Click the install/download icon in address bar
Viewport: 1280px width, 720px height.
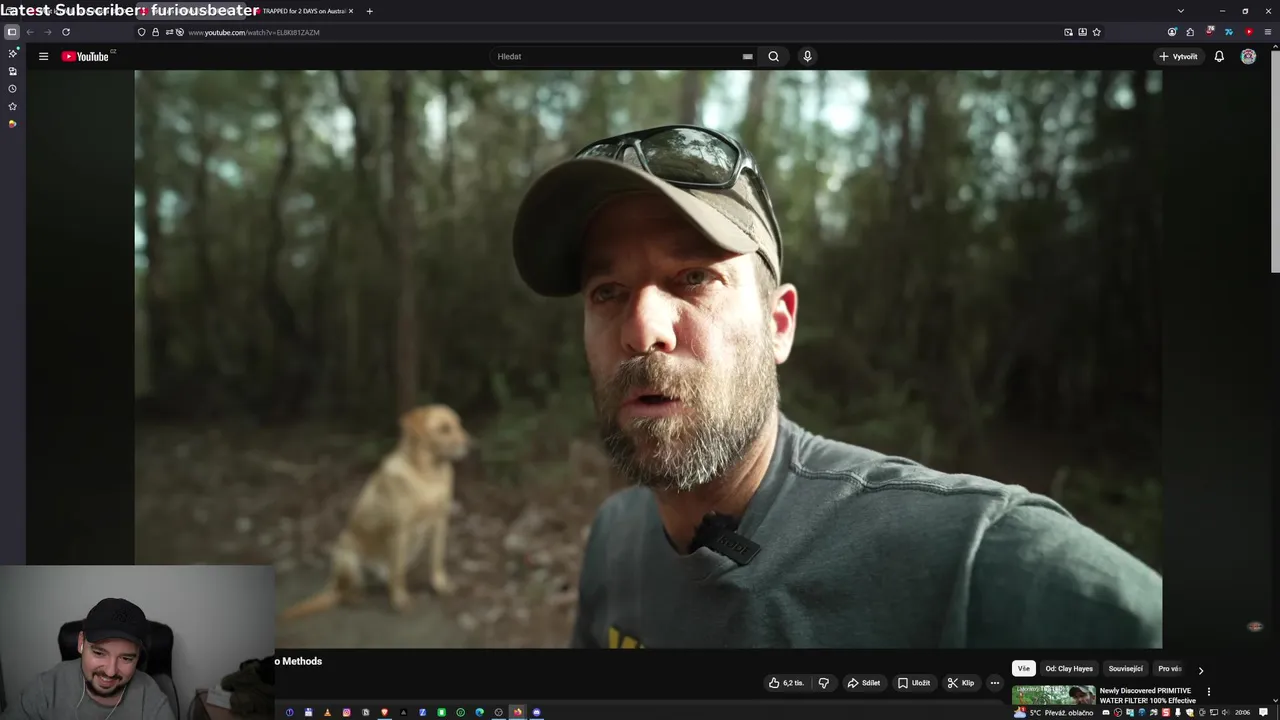(1082, 32)
